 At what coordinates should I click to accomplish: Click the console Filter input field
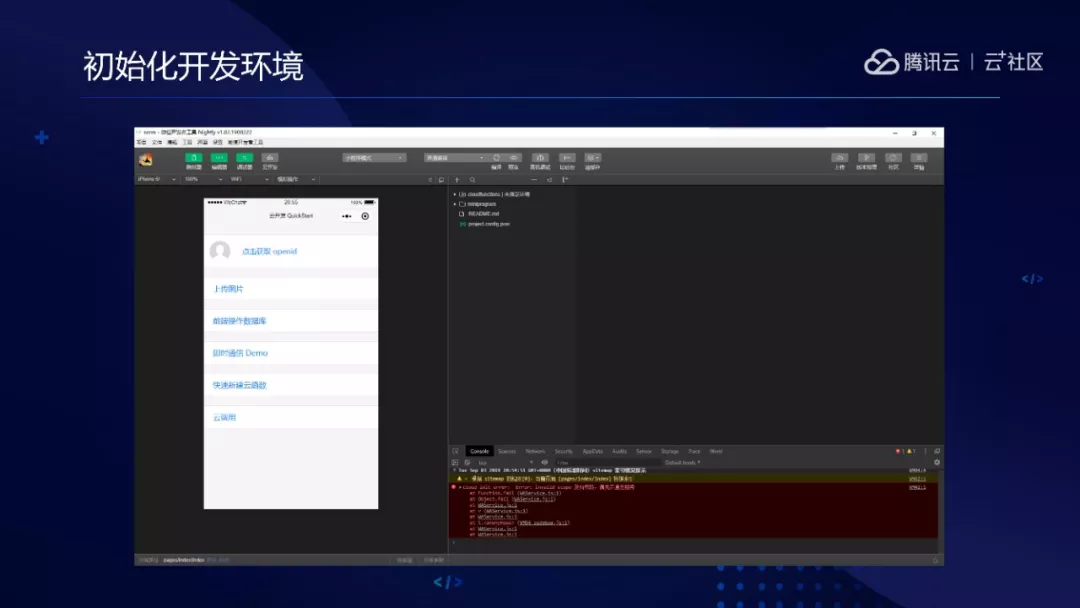click(x=608, y=463)
